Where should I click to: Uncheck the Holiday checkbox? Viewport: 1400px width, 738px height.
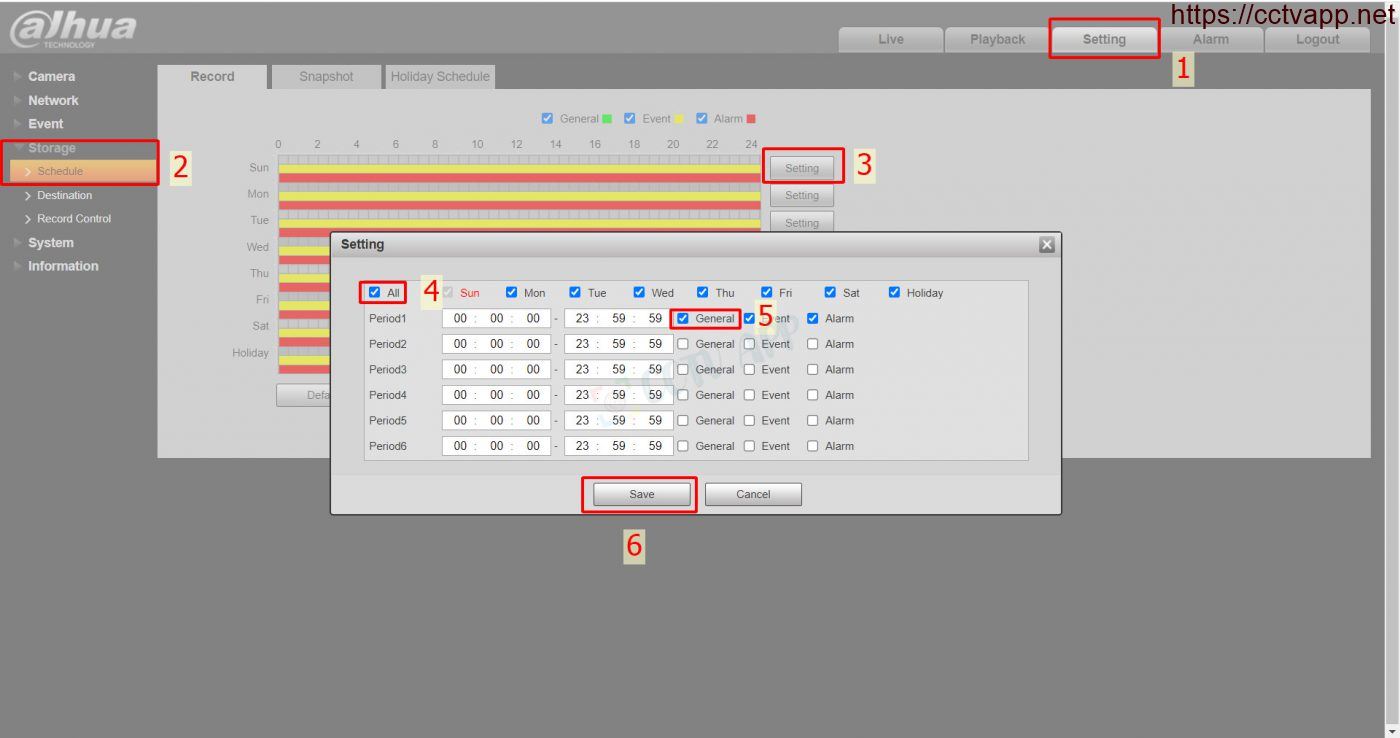coord(894,293)
